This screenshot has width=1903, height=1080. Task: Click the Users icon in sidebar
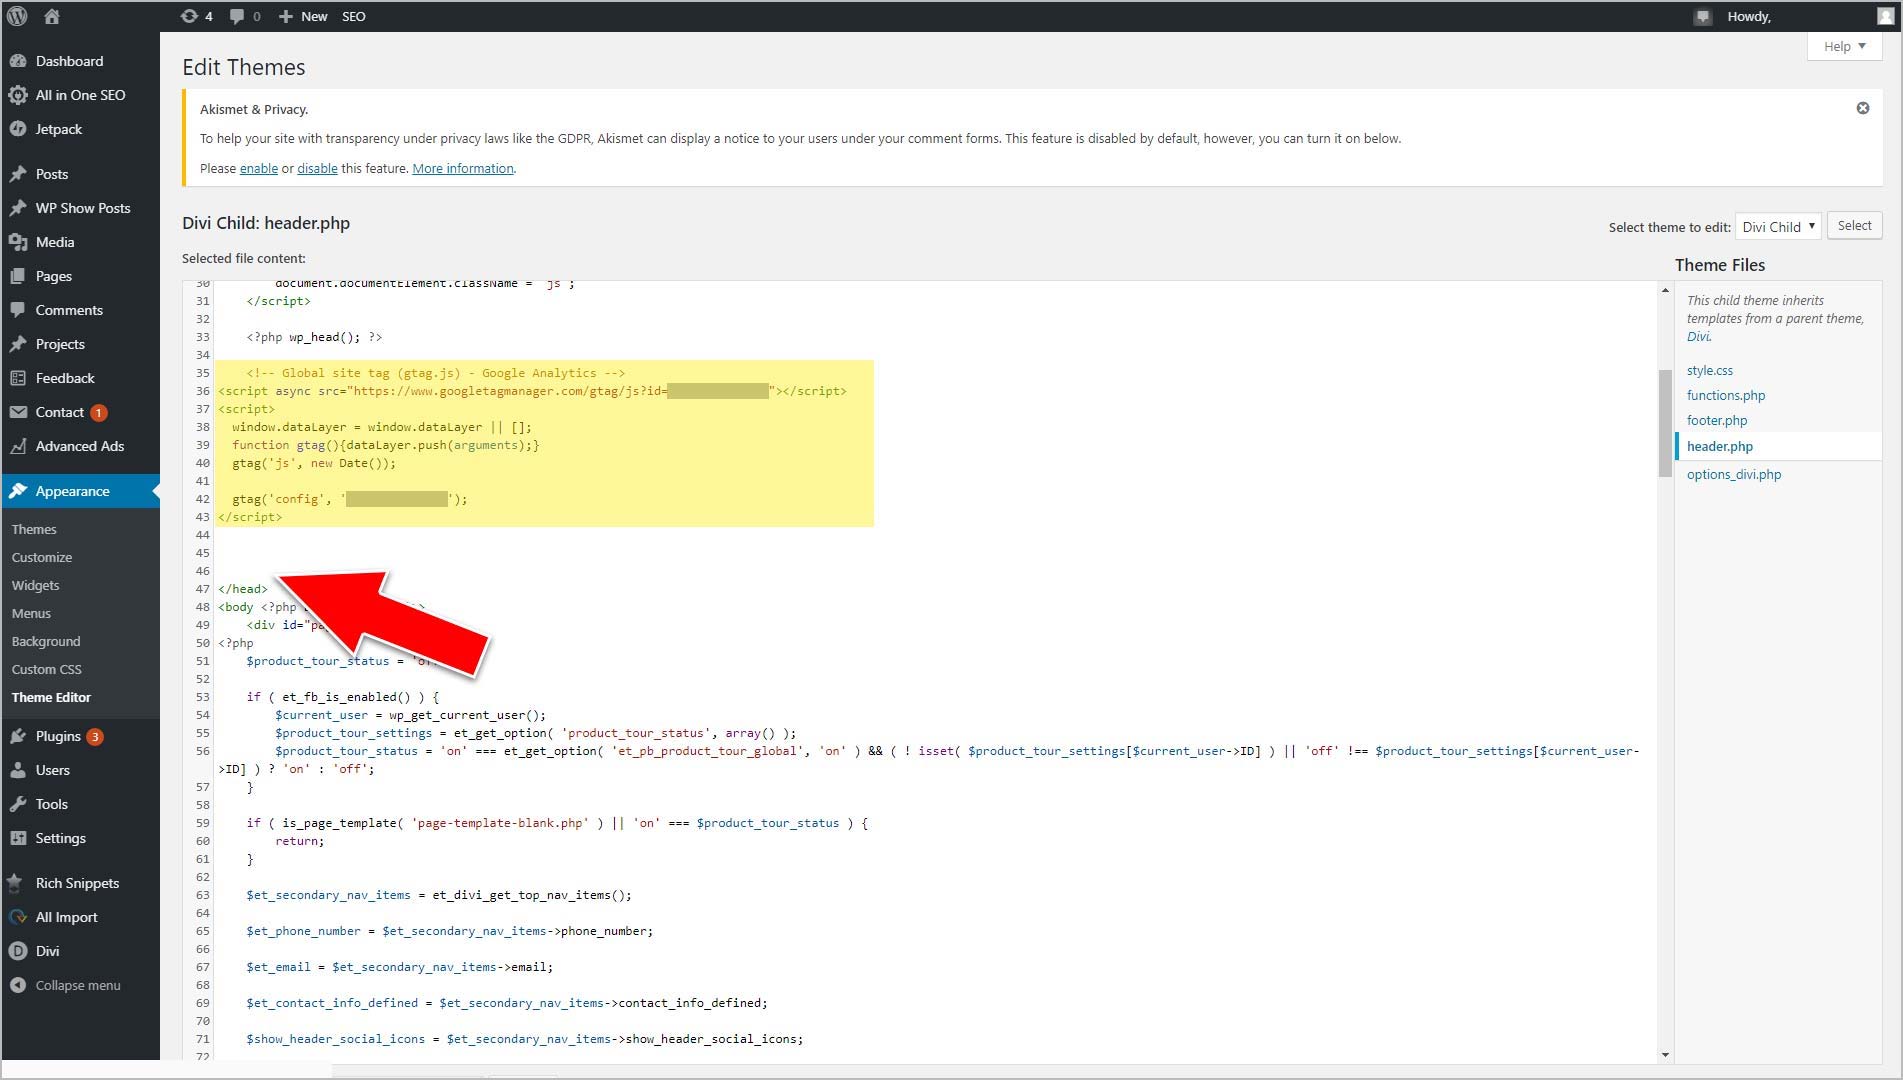click(17, 770)
